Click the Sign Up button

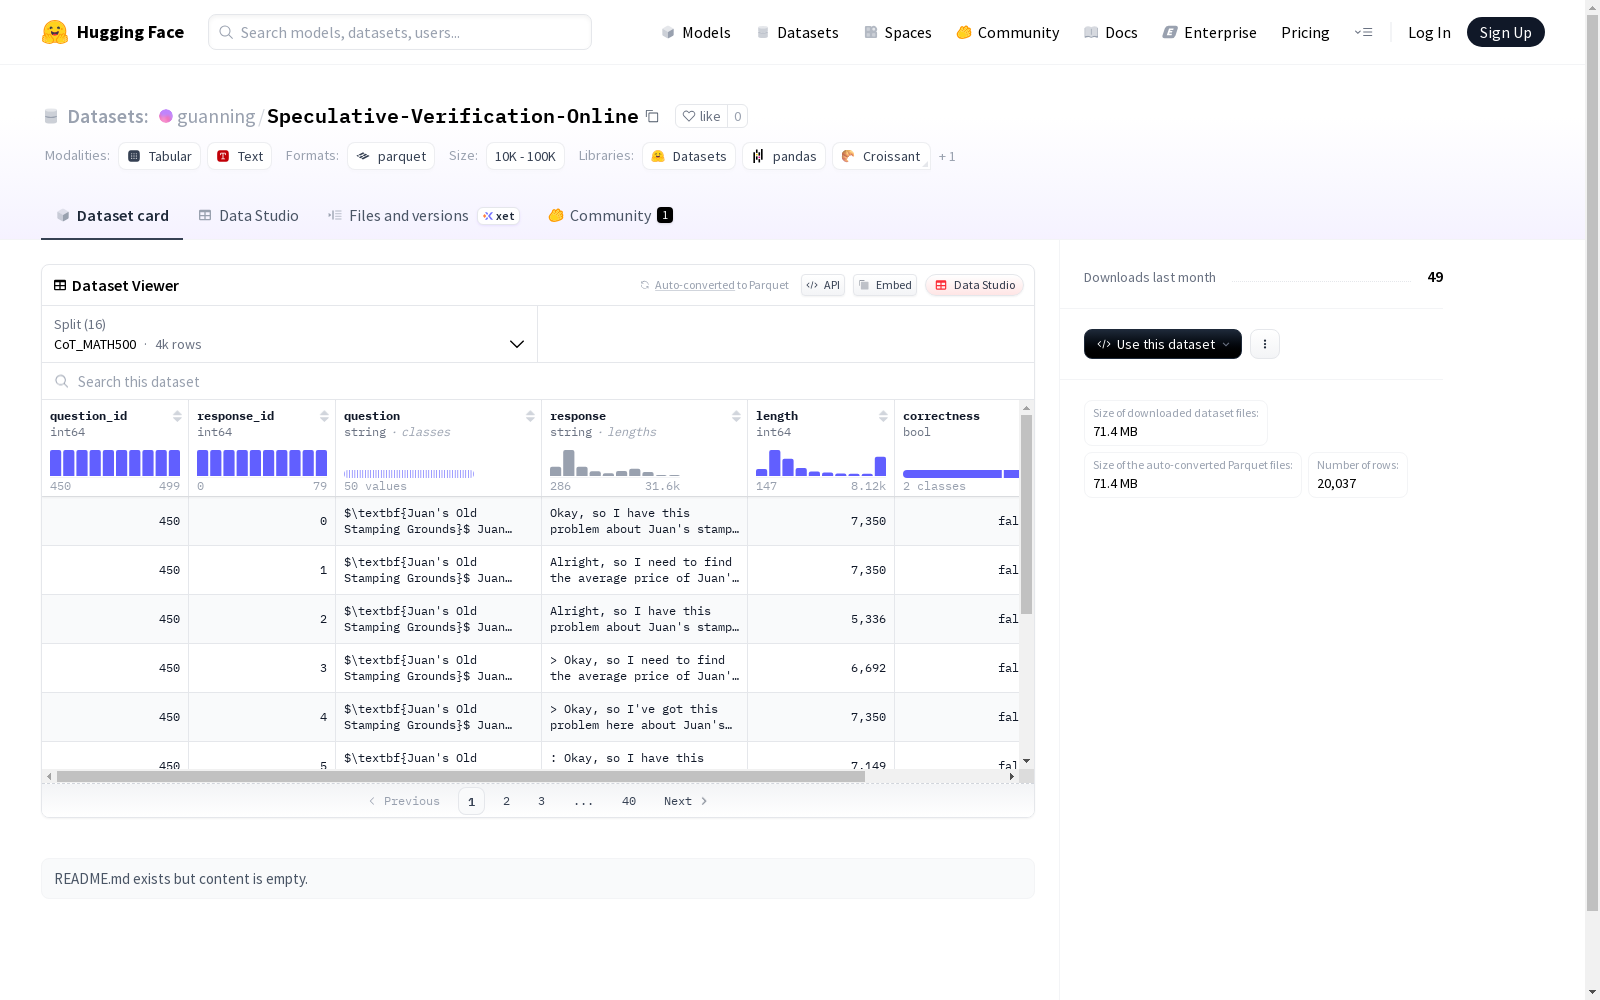click(x=1506, y=32)
